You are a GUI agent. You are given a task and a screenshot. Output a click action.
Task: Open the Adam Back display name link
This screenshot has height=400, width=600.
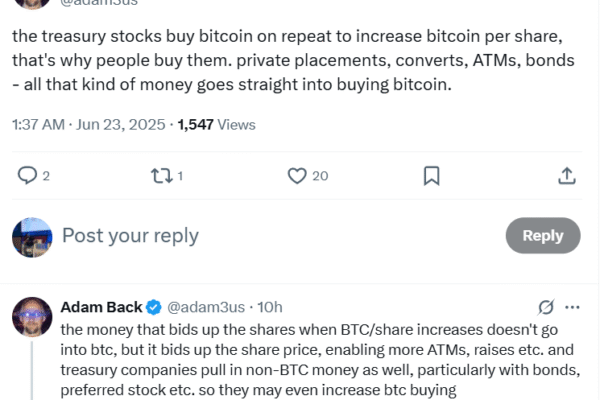[x=102, y=307]
